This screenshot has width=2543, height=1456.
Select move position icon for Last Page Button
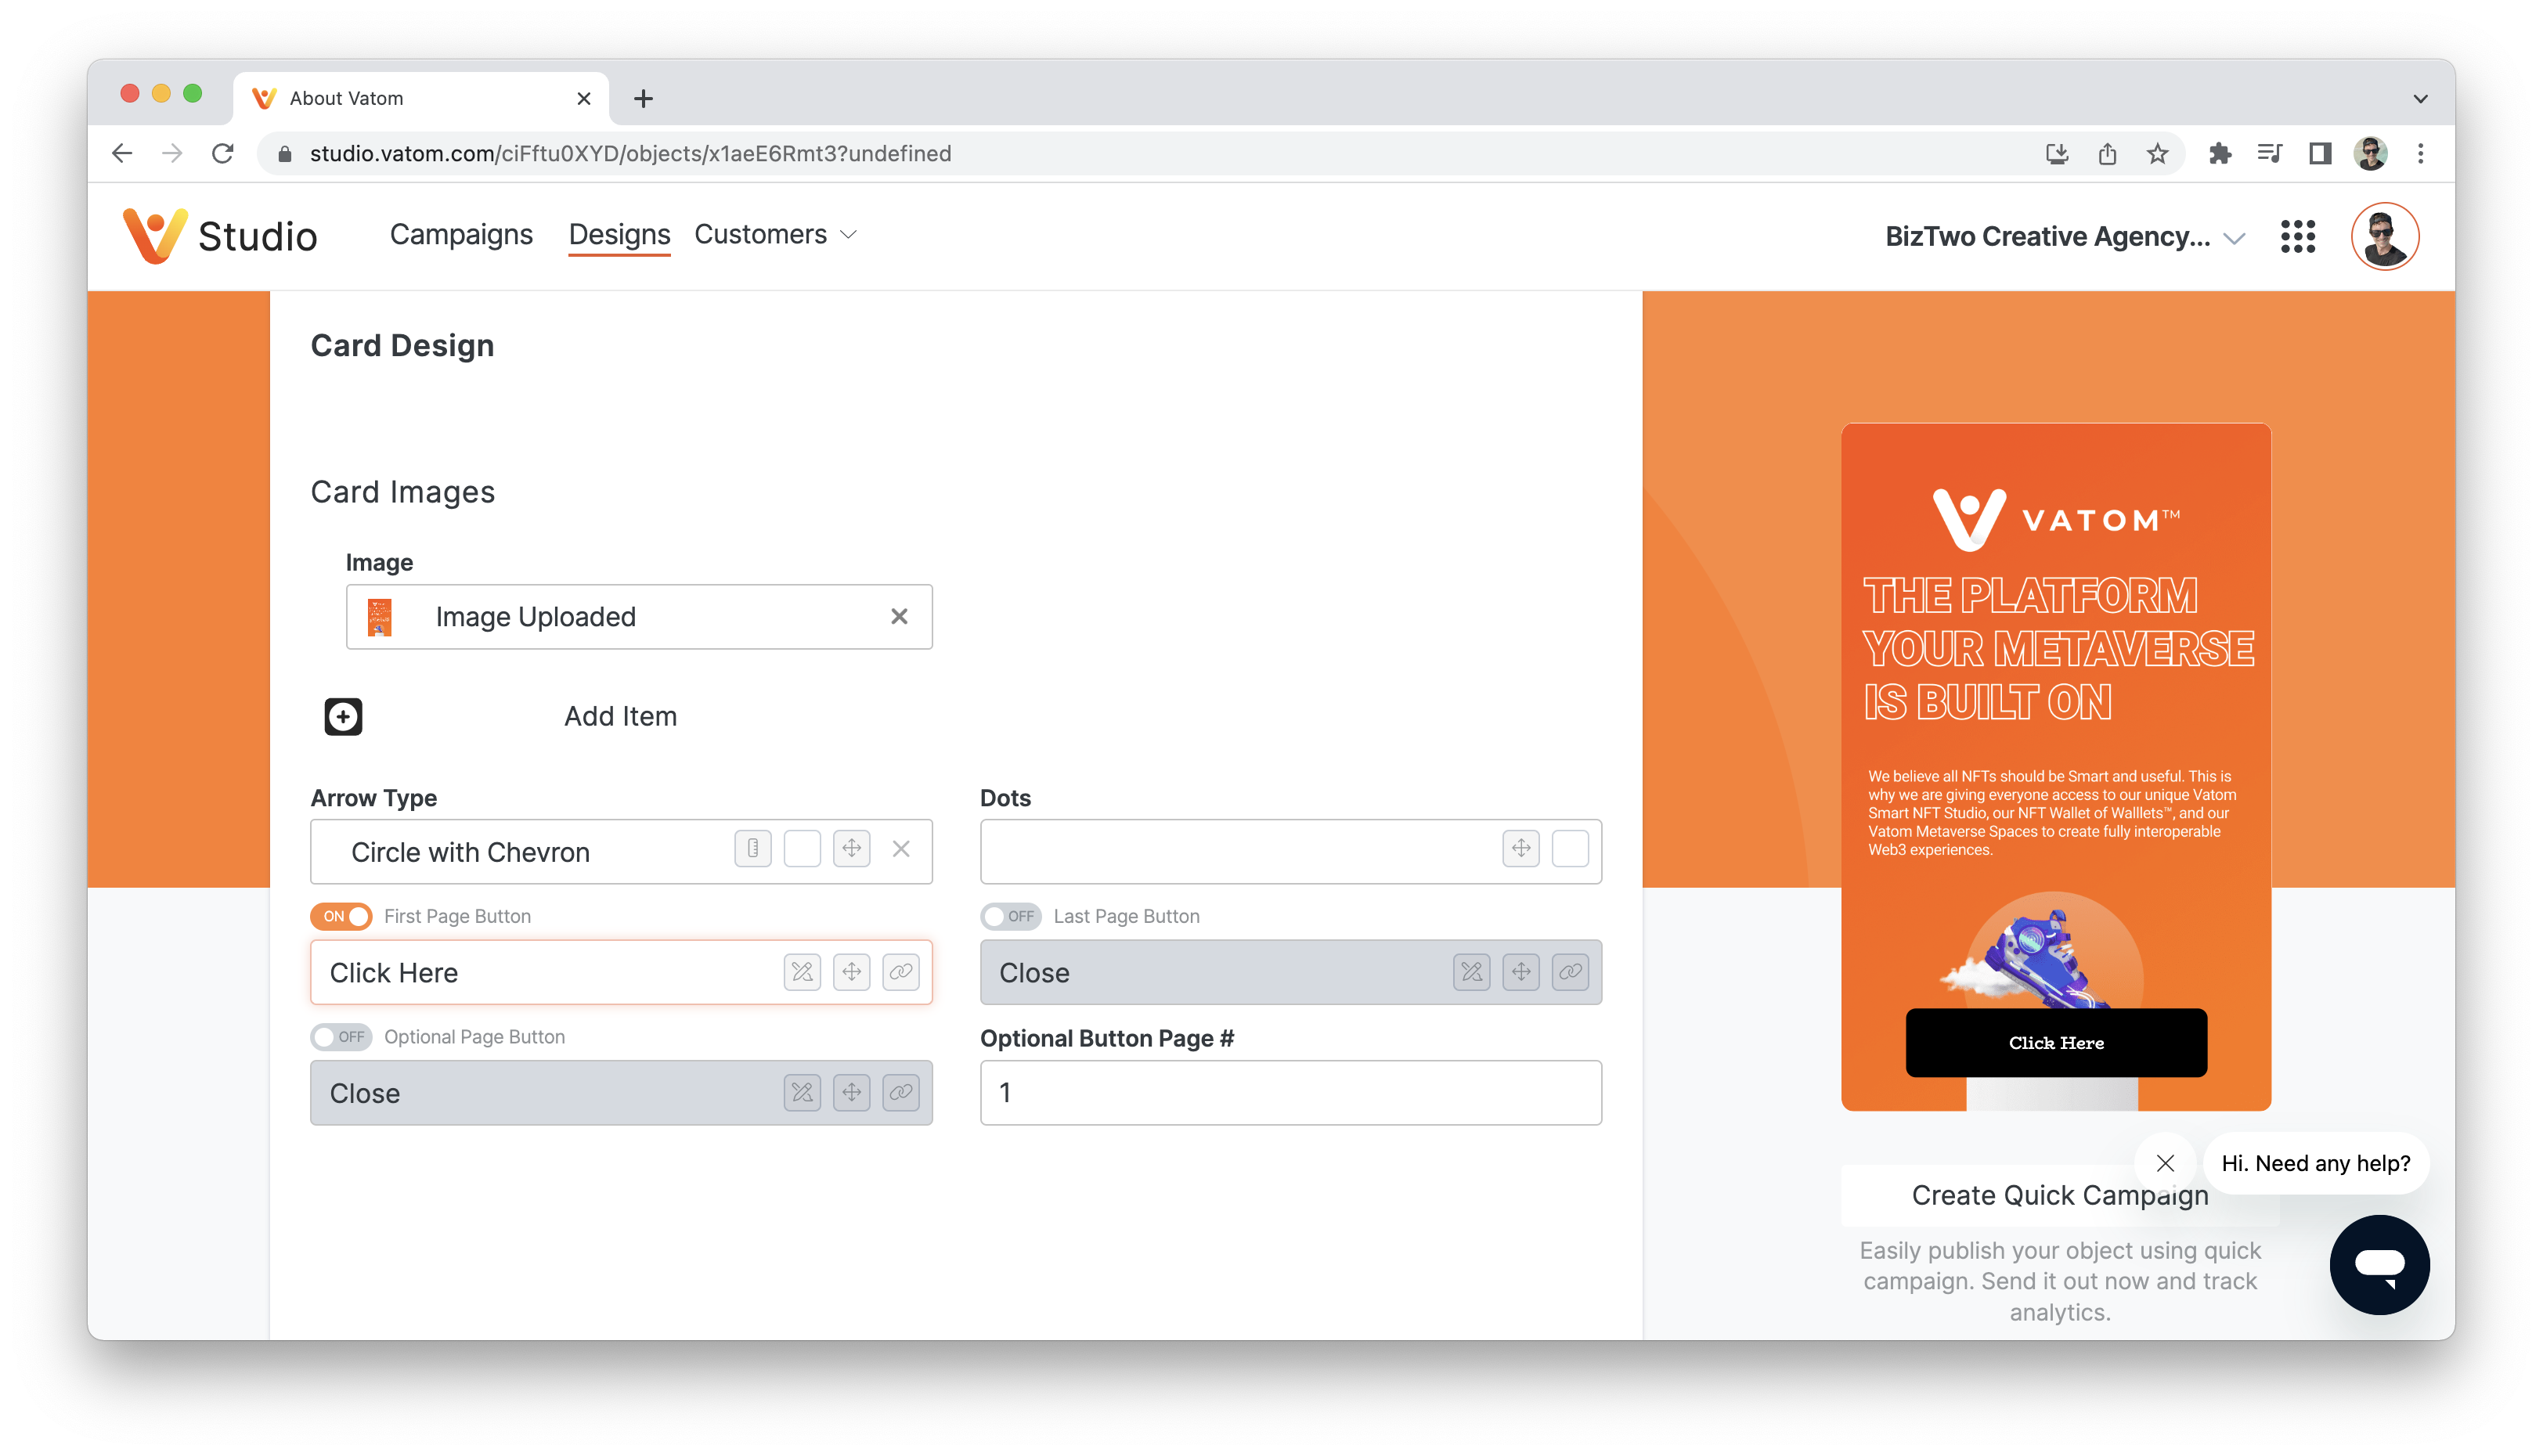pyautogui.click(x=1520, y=972)
